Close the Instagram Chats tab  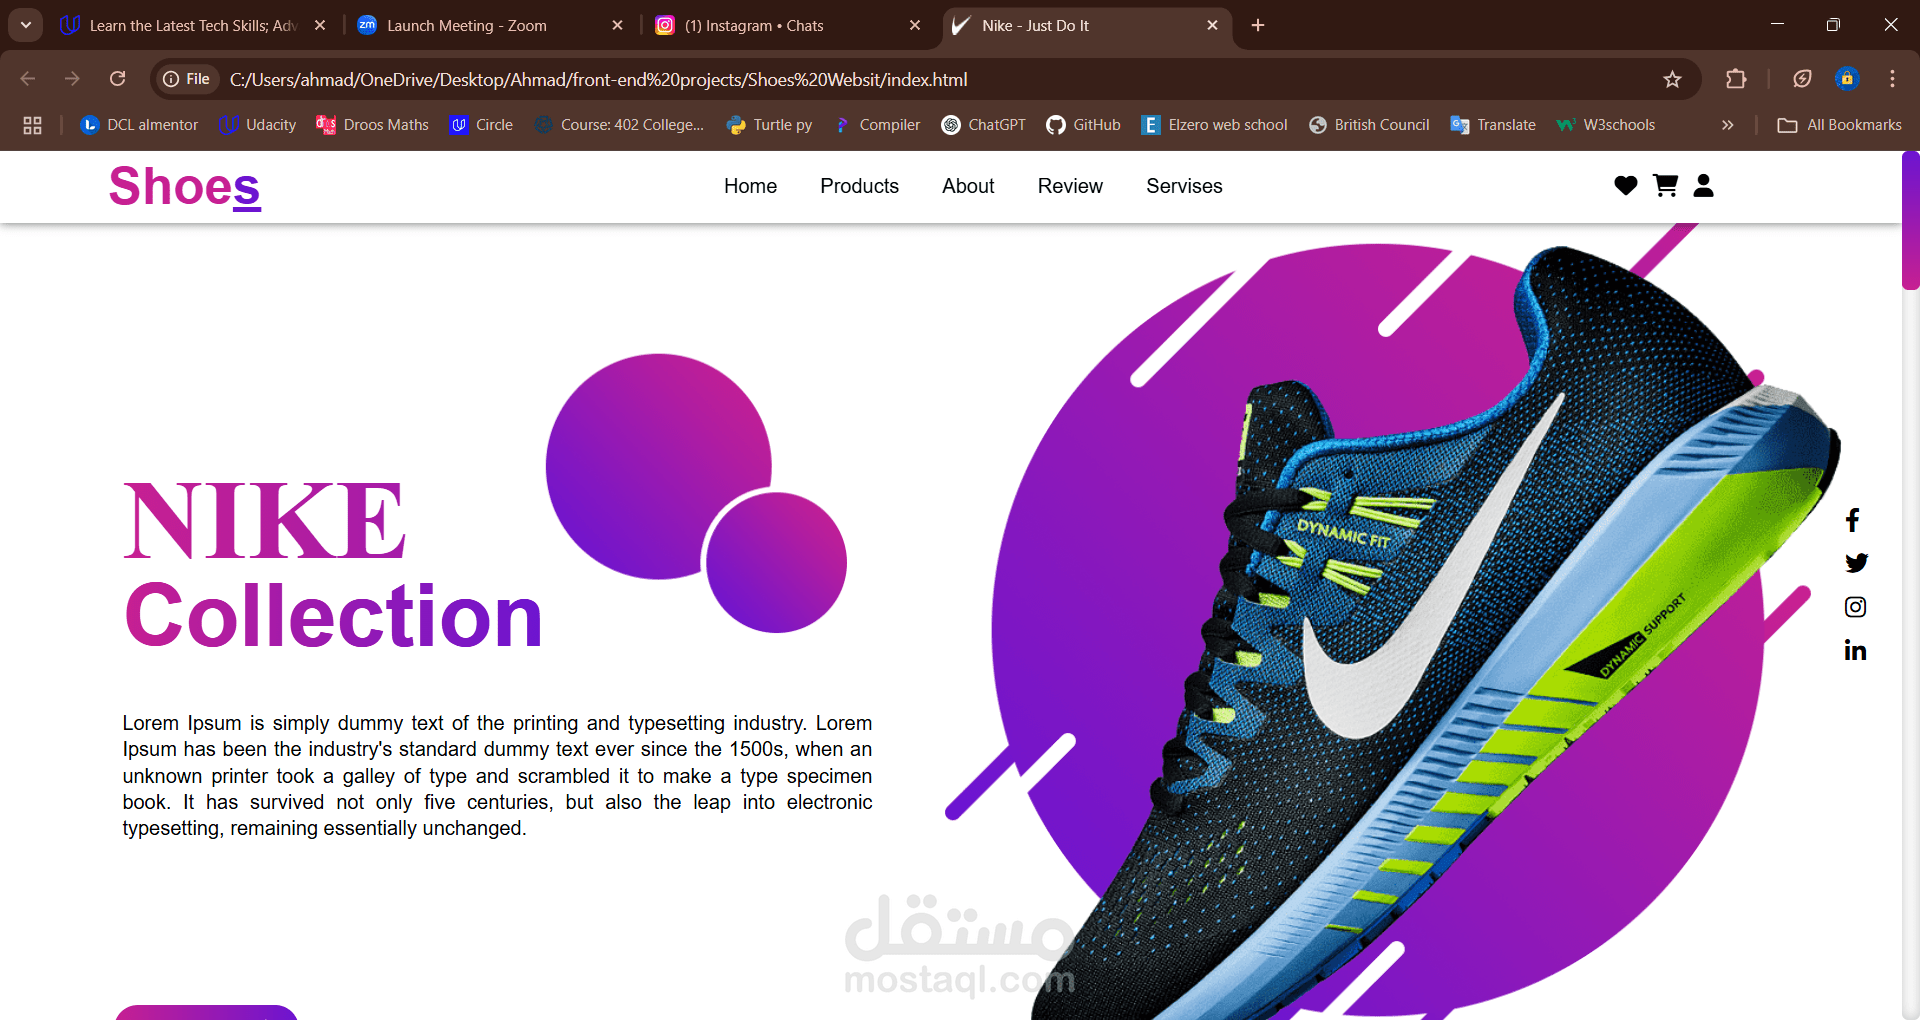click(915, 25)
